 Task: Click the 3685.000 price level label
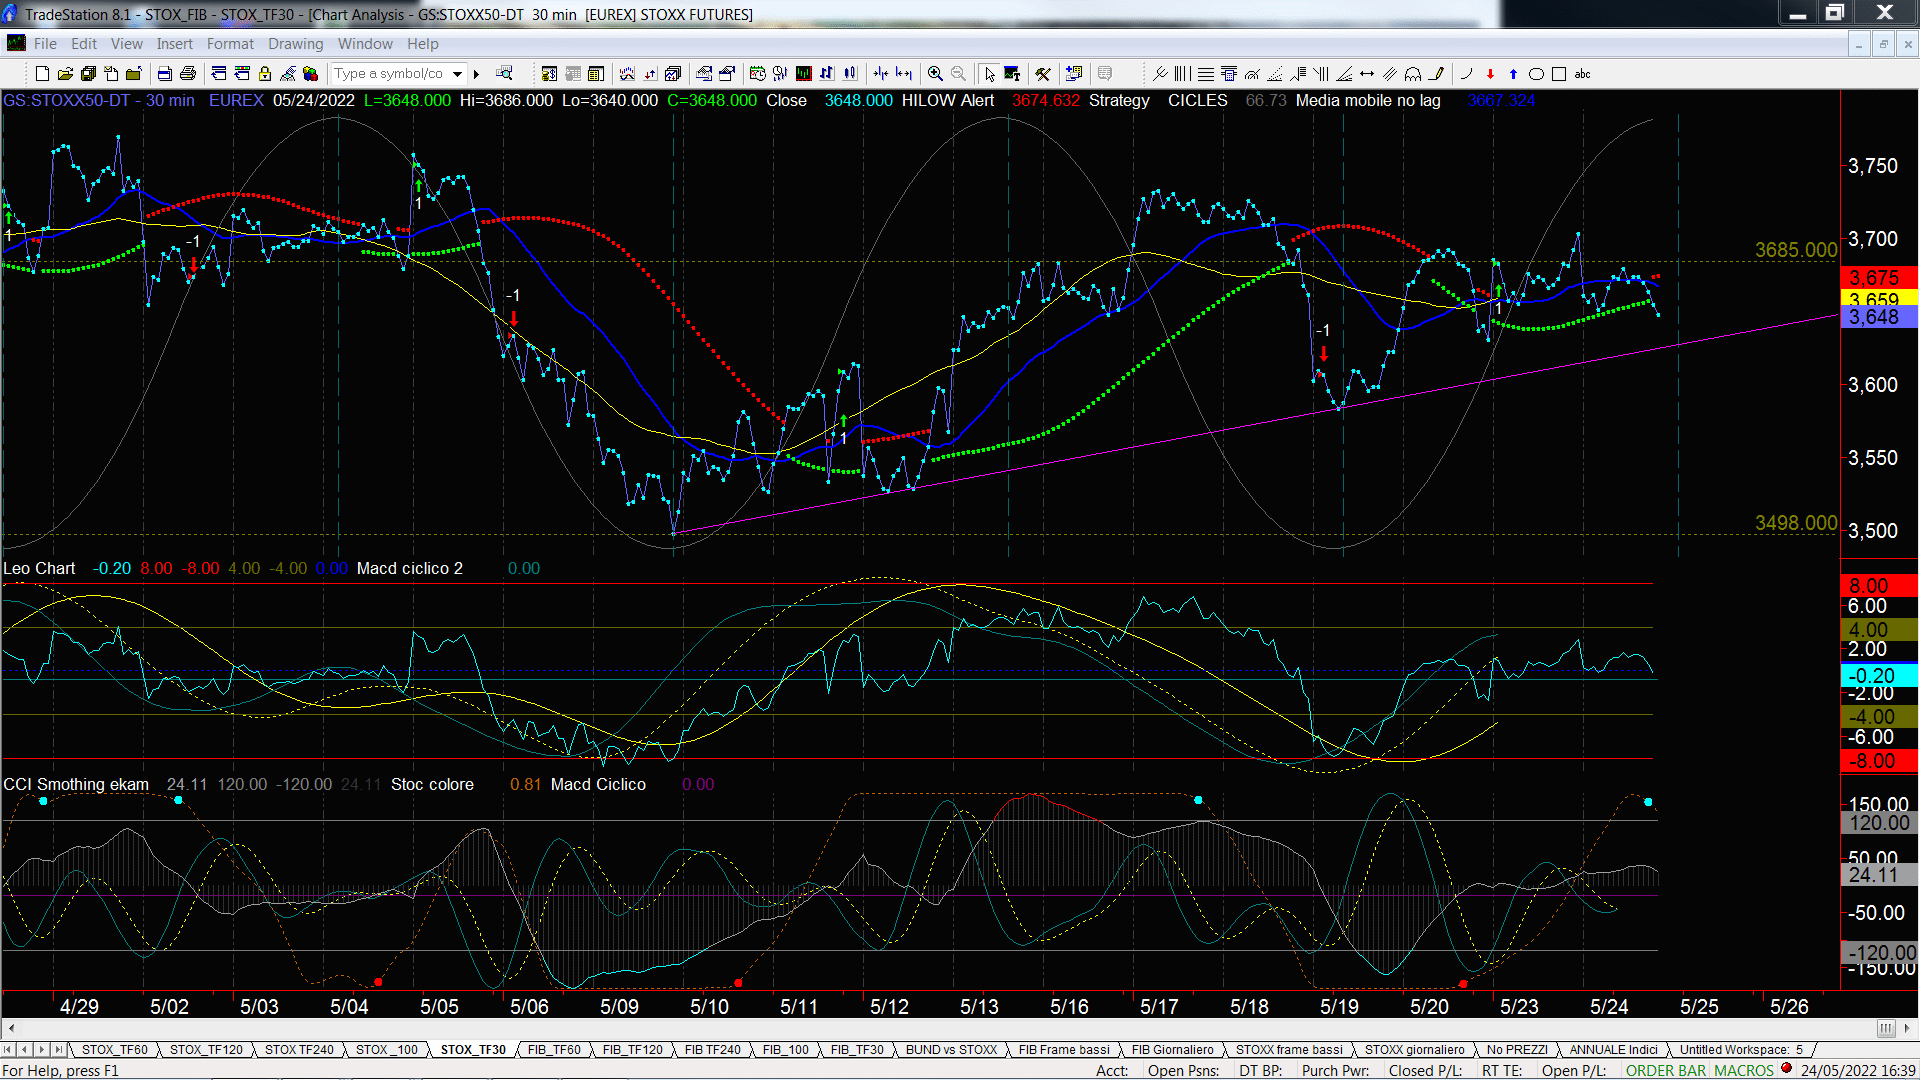pos(1796,250)
